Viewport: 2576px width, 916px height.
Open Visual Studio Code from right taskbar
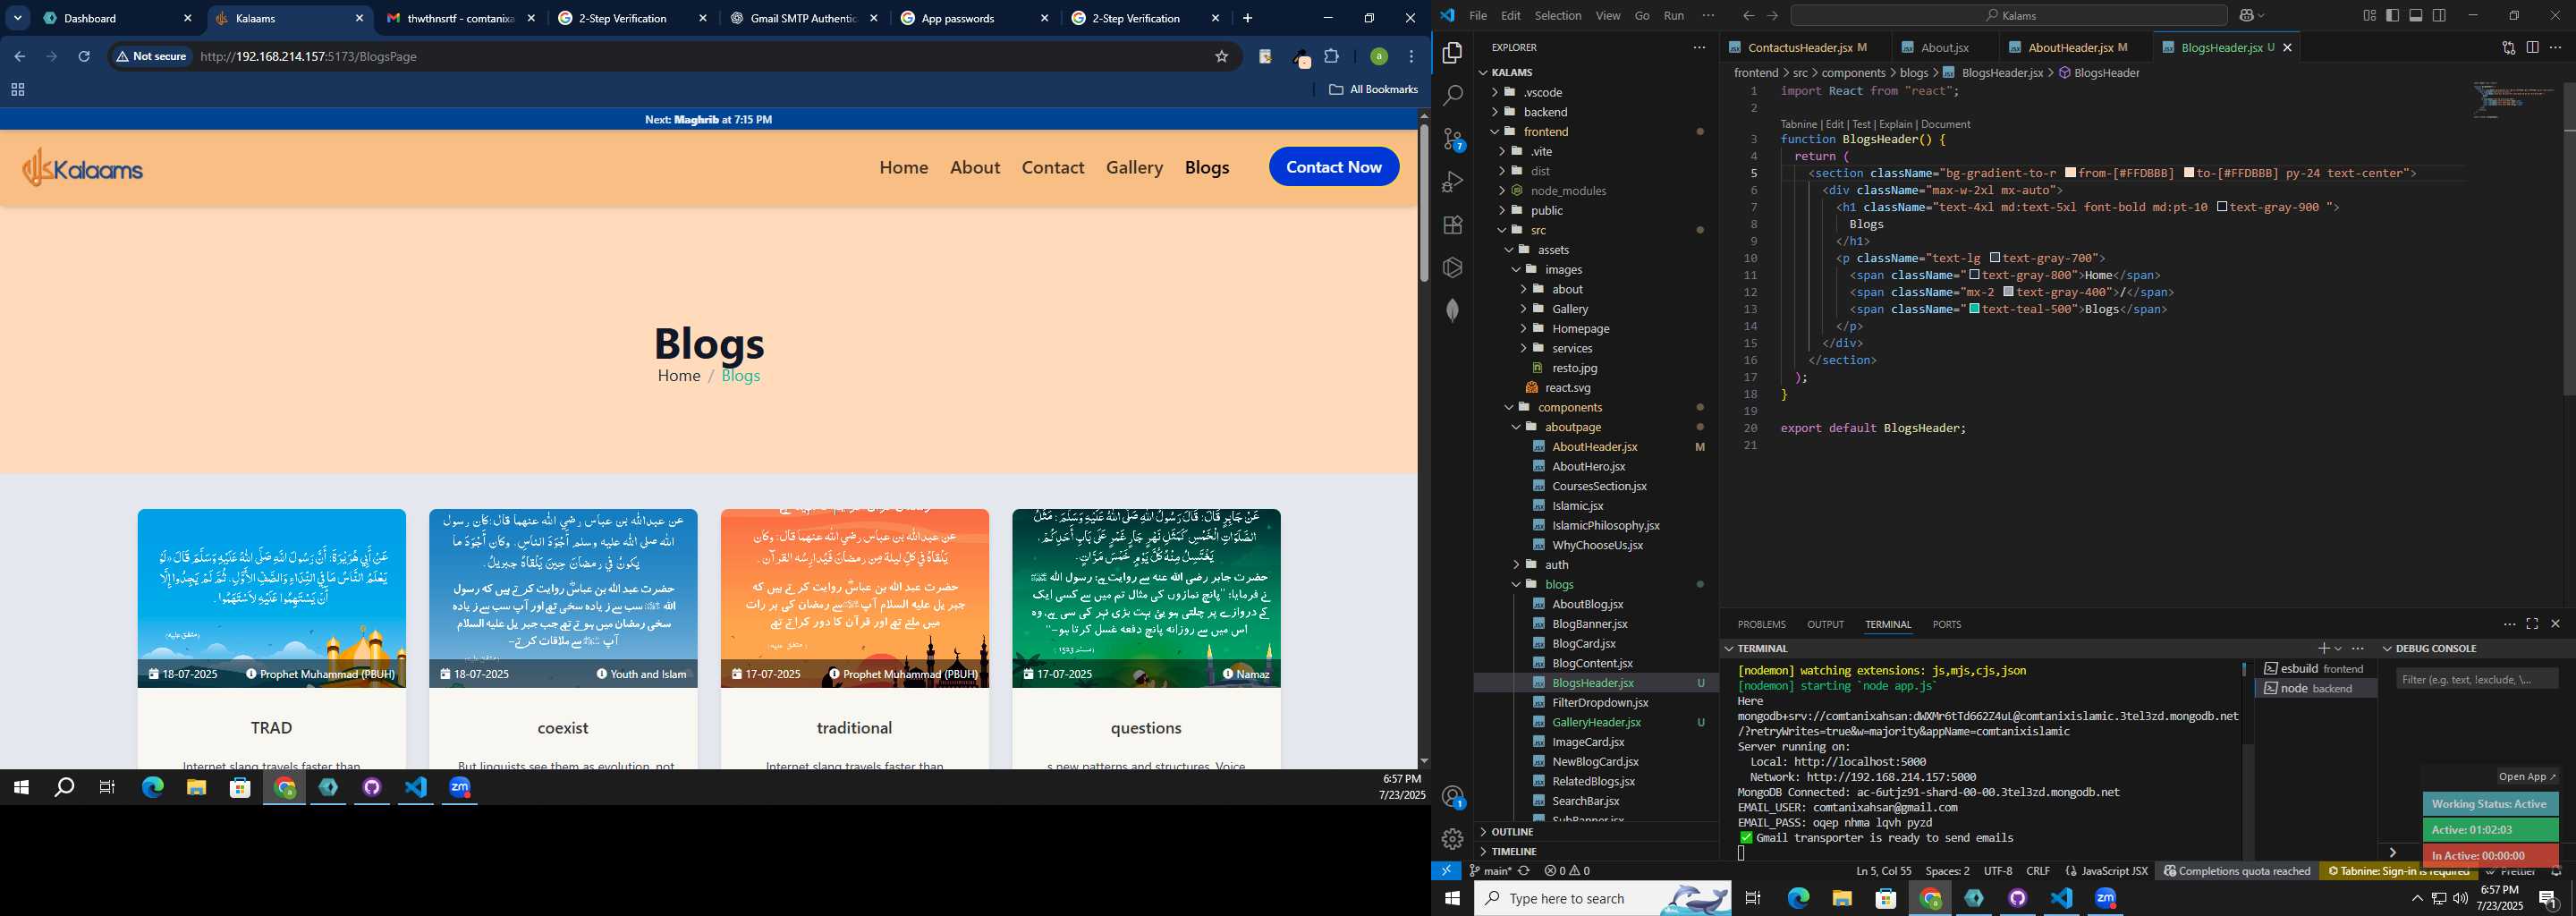click(2061, 898)
